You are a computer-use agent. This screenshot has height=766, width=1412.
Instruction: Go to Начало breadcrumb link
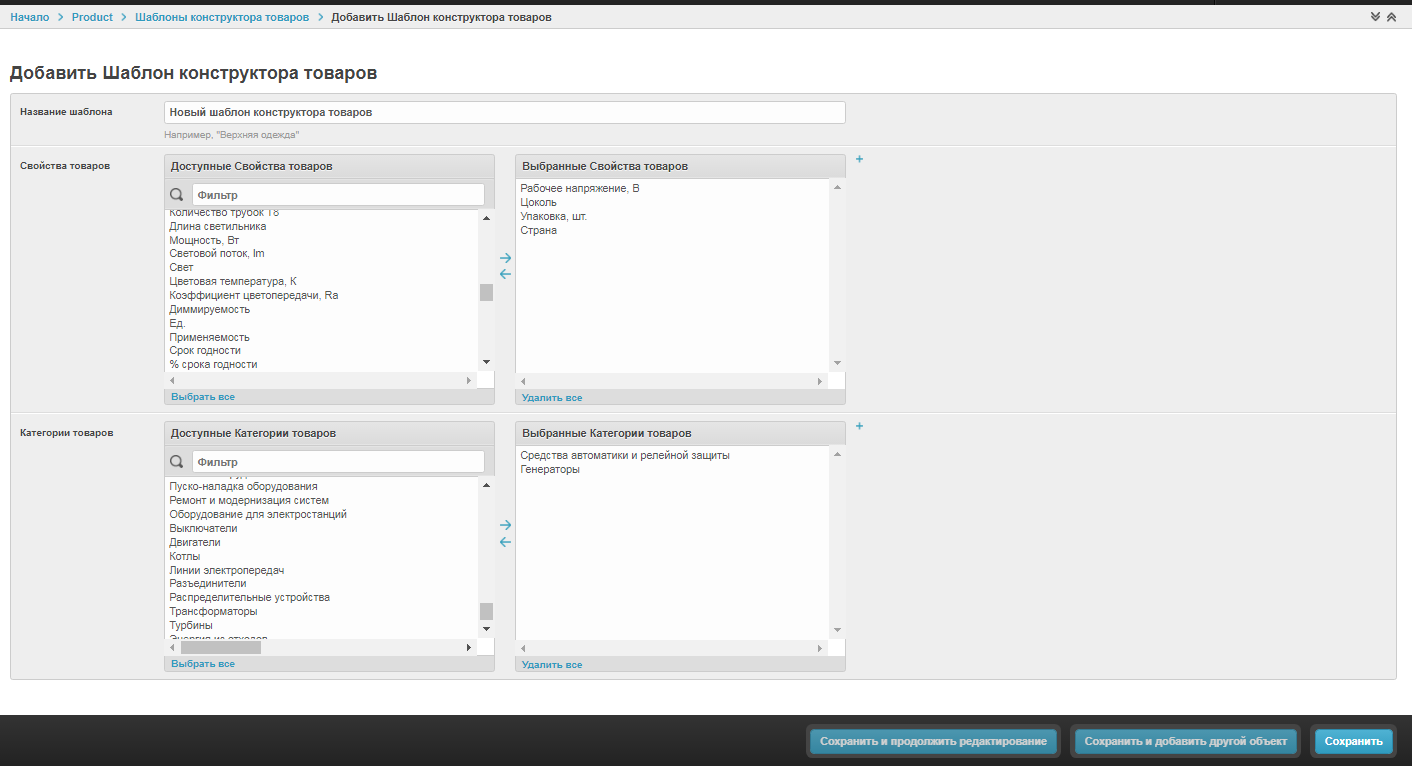pyautogui.click(x=29, y=18)
